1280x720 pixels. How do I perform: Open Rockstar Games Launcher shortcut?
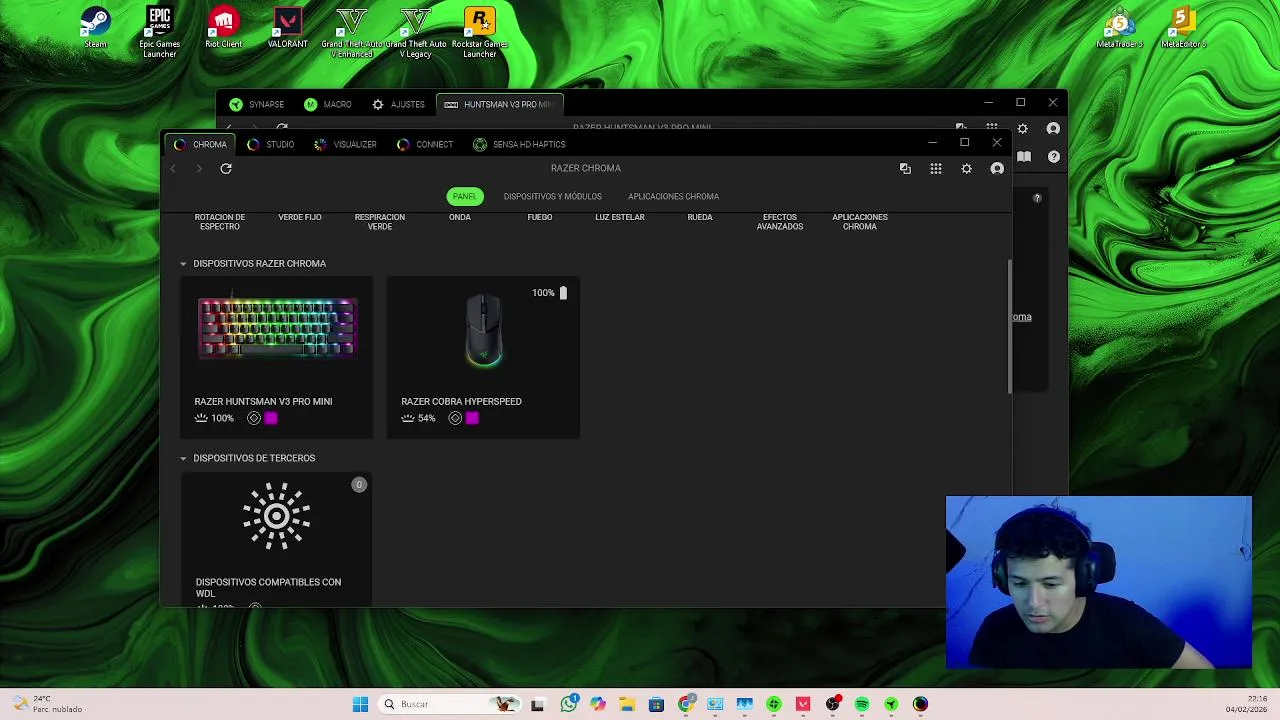pos(479,31)
